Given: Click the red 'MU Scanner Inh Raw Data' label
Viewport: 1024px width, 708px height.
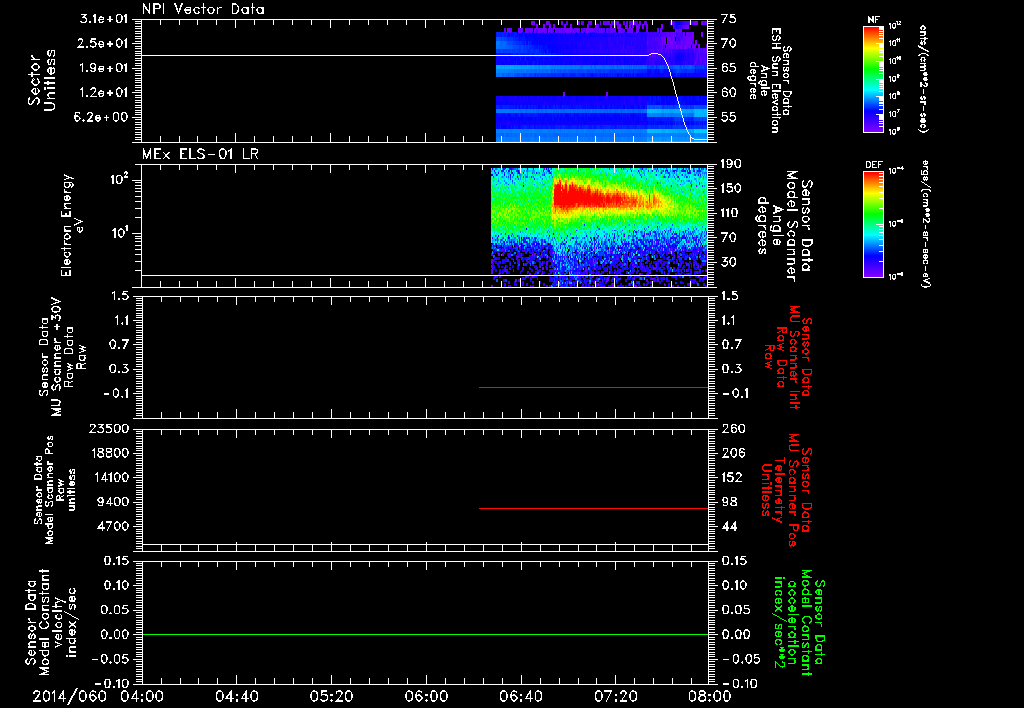Looking at the screenshot, I should click(x=788, y=357).
